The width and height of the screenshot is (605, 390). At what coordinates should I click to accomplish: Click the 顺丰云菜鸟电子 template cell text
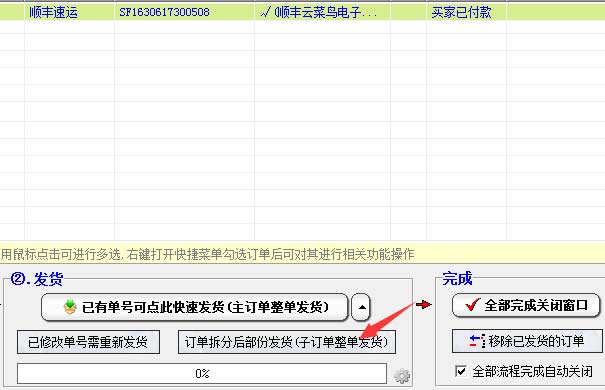(326, 13)
